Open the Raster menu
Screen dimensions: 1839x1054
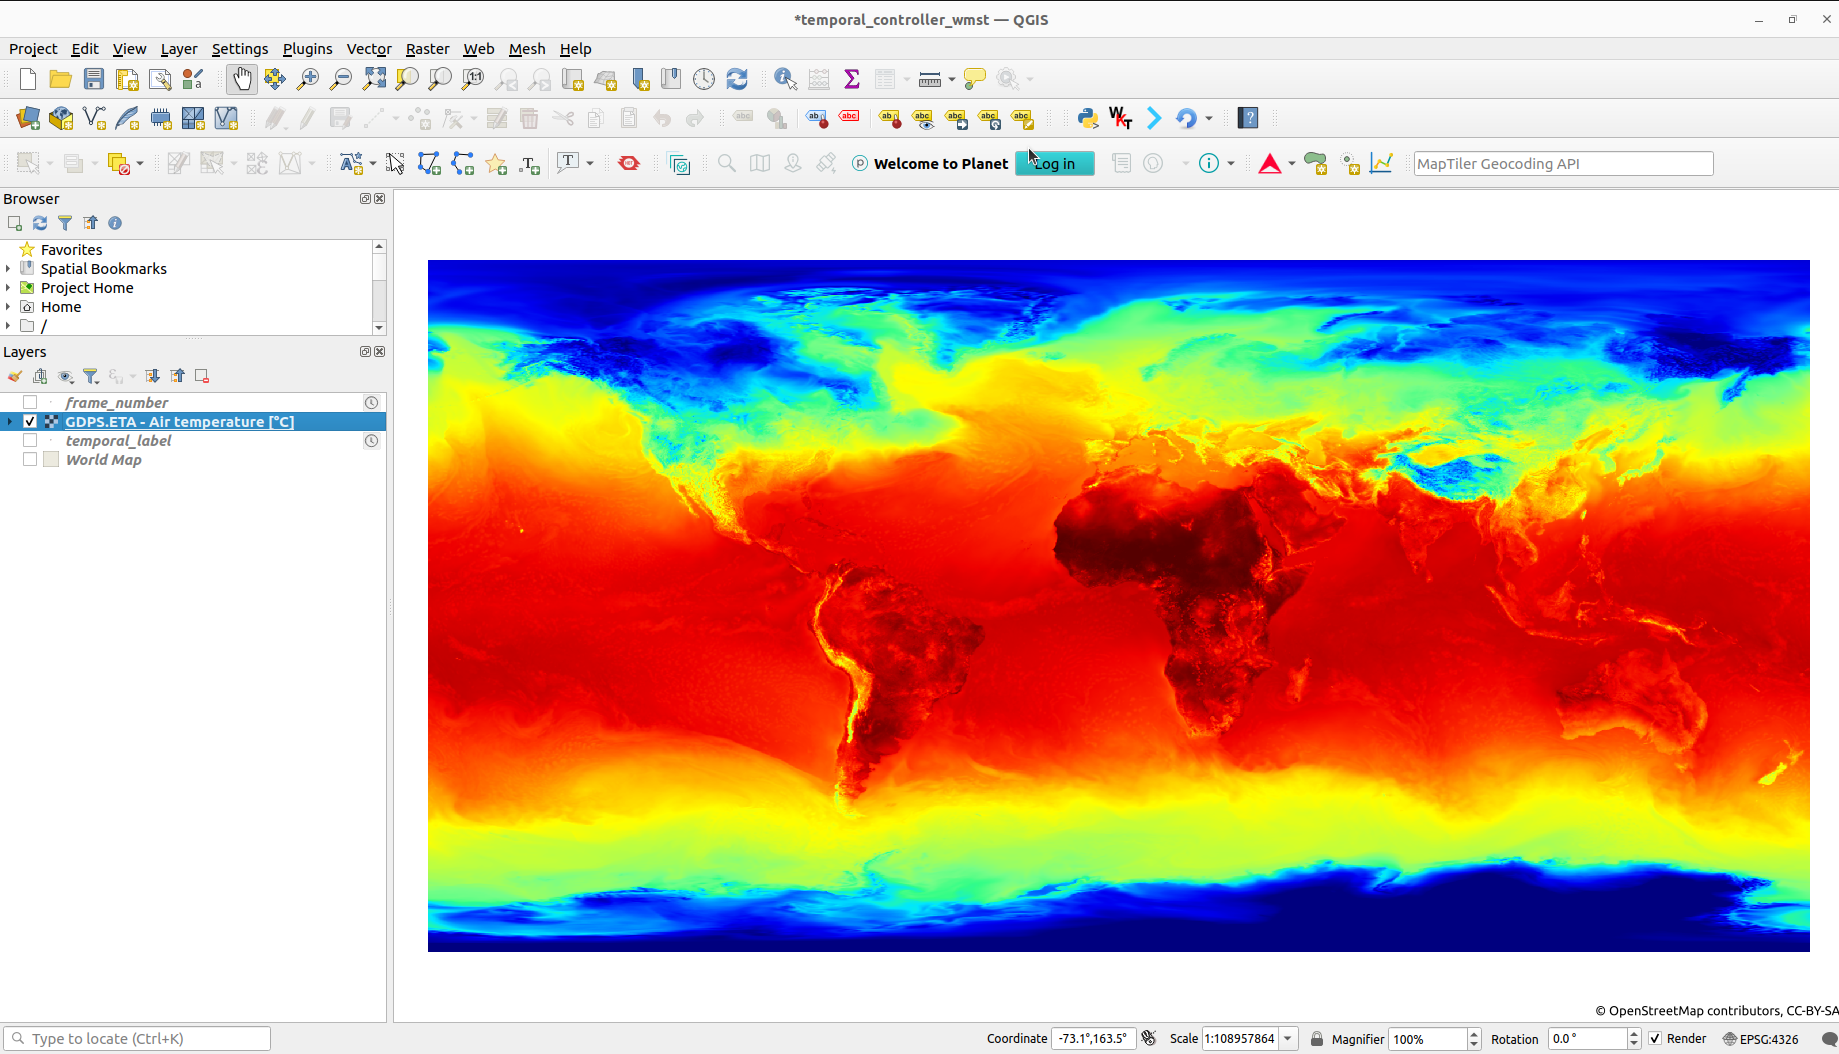tap(427, 49)
